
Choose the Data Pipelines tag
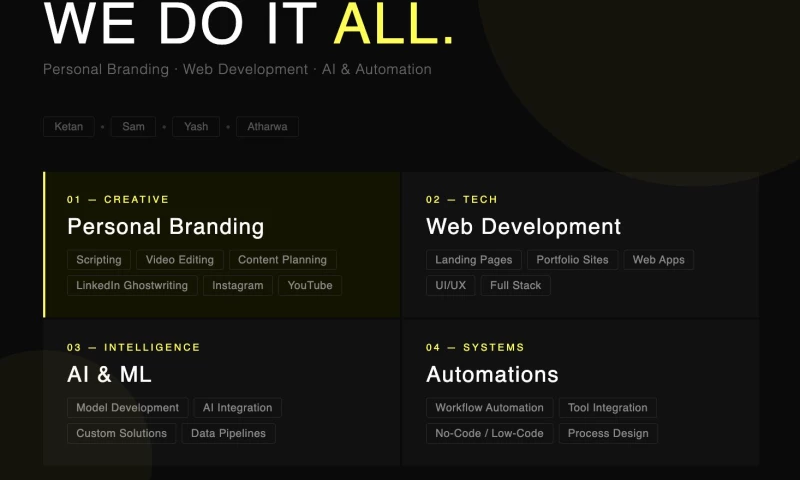(229, 433)
